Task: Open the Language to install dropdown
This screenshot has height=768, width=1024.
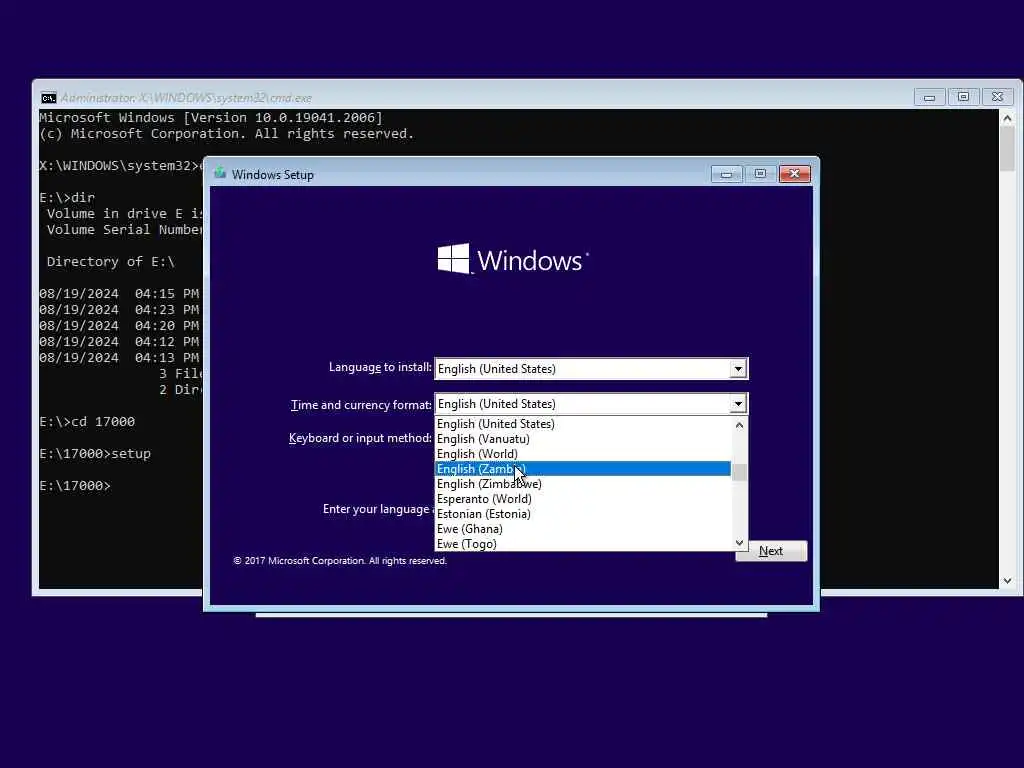Action: click(738, 369)
